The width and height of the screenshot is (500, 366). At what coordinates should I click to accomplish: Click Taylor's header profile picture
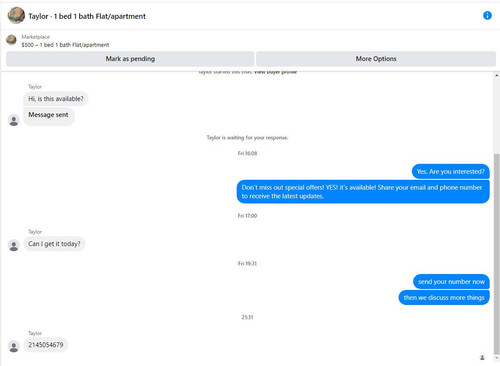pos(16,15)
